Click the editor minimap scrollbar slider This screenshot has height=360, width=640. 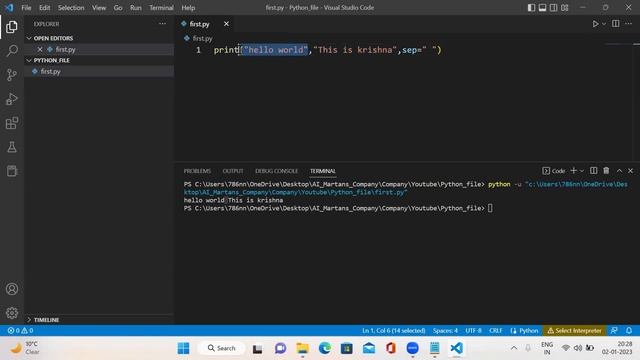tap(637, 44)
